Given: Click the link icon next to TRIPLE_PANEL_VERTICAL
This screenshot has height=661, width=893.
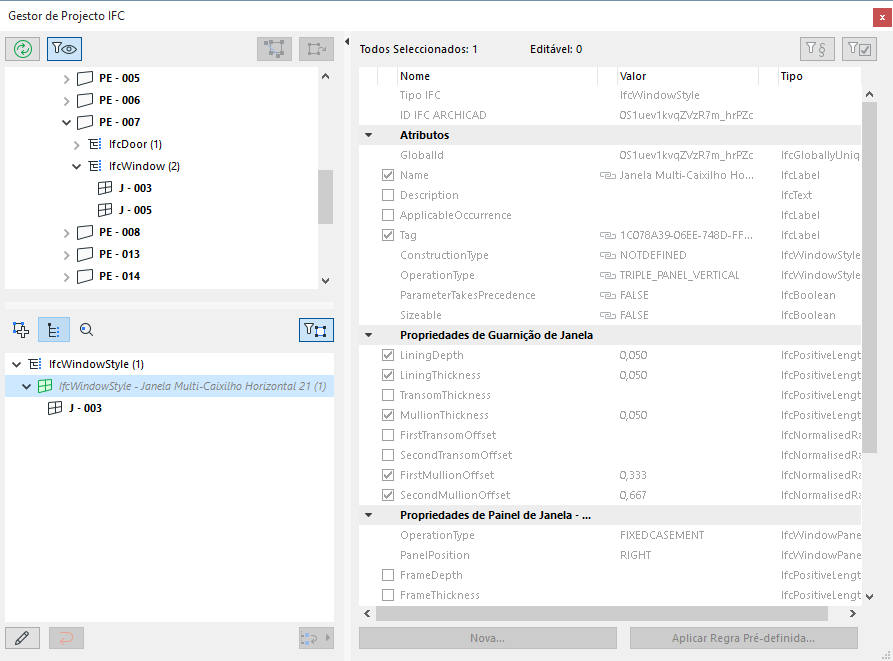Looking at the screenshot, I should [608, 276].
